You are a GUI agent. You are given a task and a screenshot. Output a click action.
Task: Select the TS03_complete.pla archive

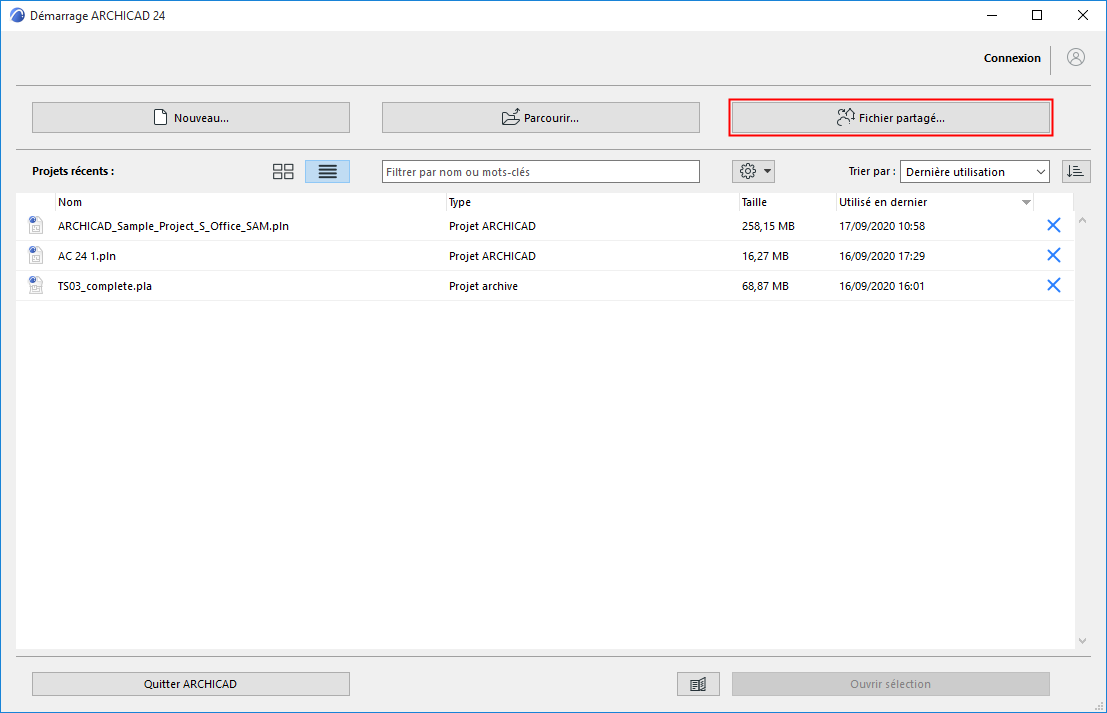pos(545,286)
